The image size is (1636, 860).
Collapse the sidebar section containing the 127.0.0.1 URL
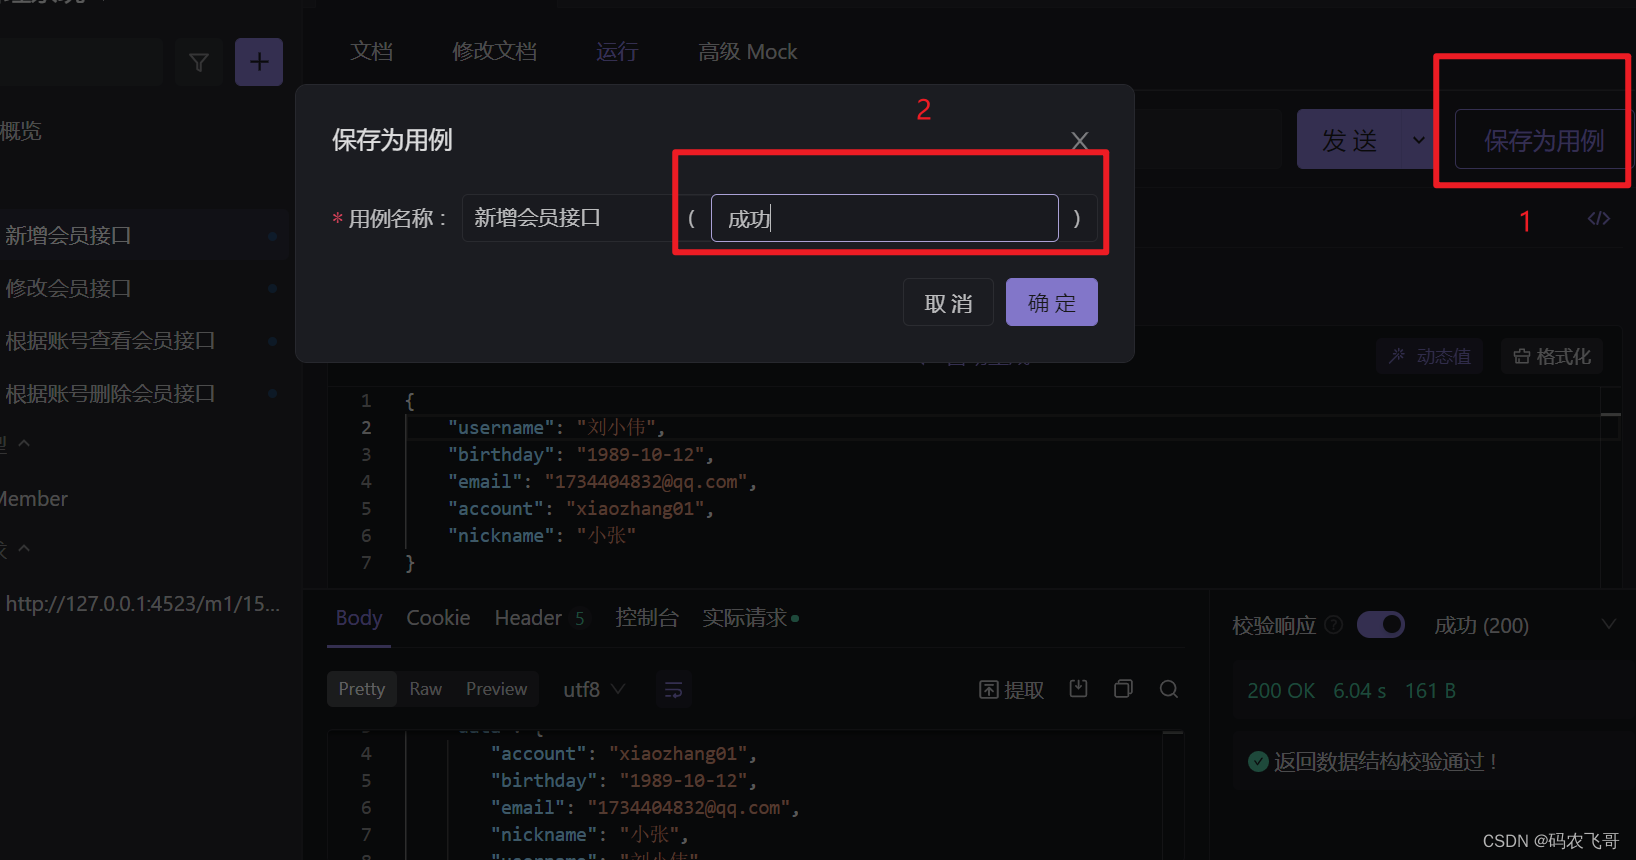click(24, 549)
